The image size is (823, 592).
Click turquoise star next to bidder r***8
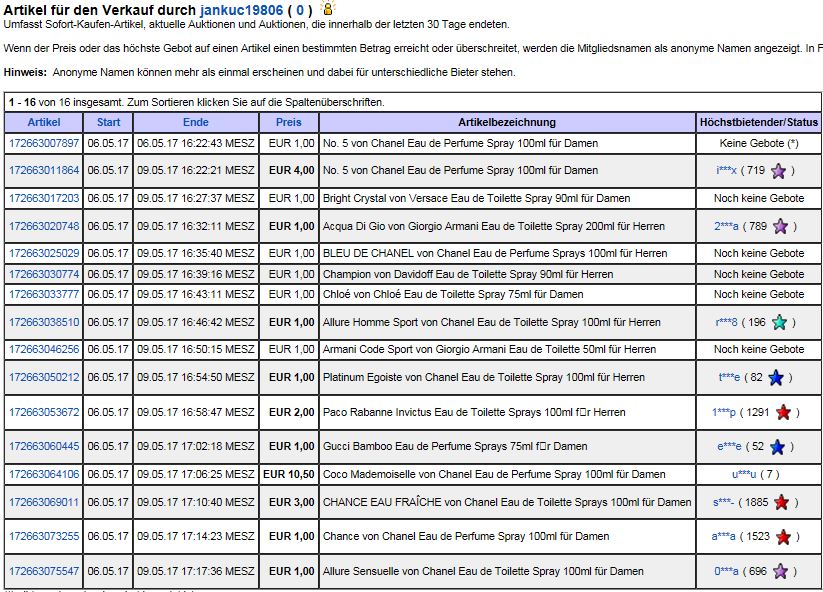[x=779, y=322]
